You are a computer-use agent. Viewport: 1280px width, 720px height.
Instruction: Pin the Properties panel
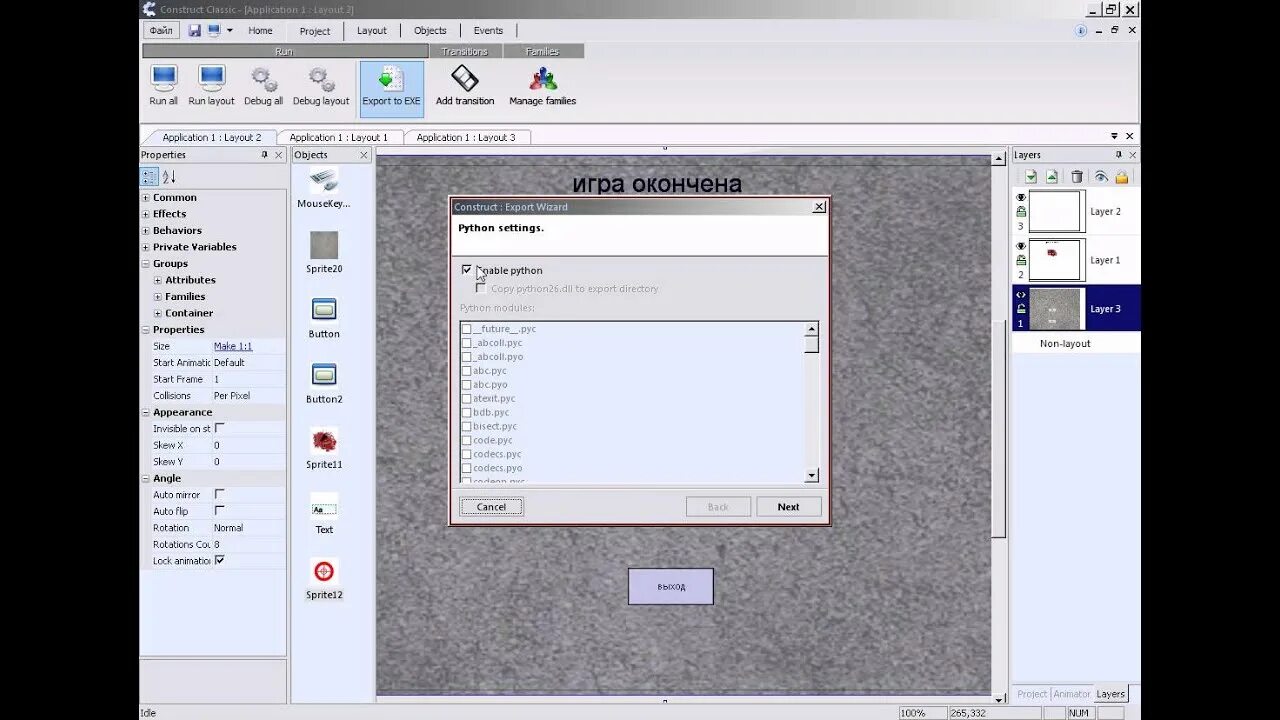pos(265,155)
